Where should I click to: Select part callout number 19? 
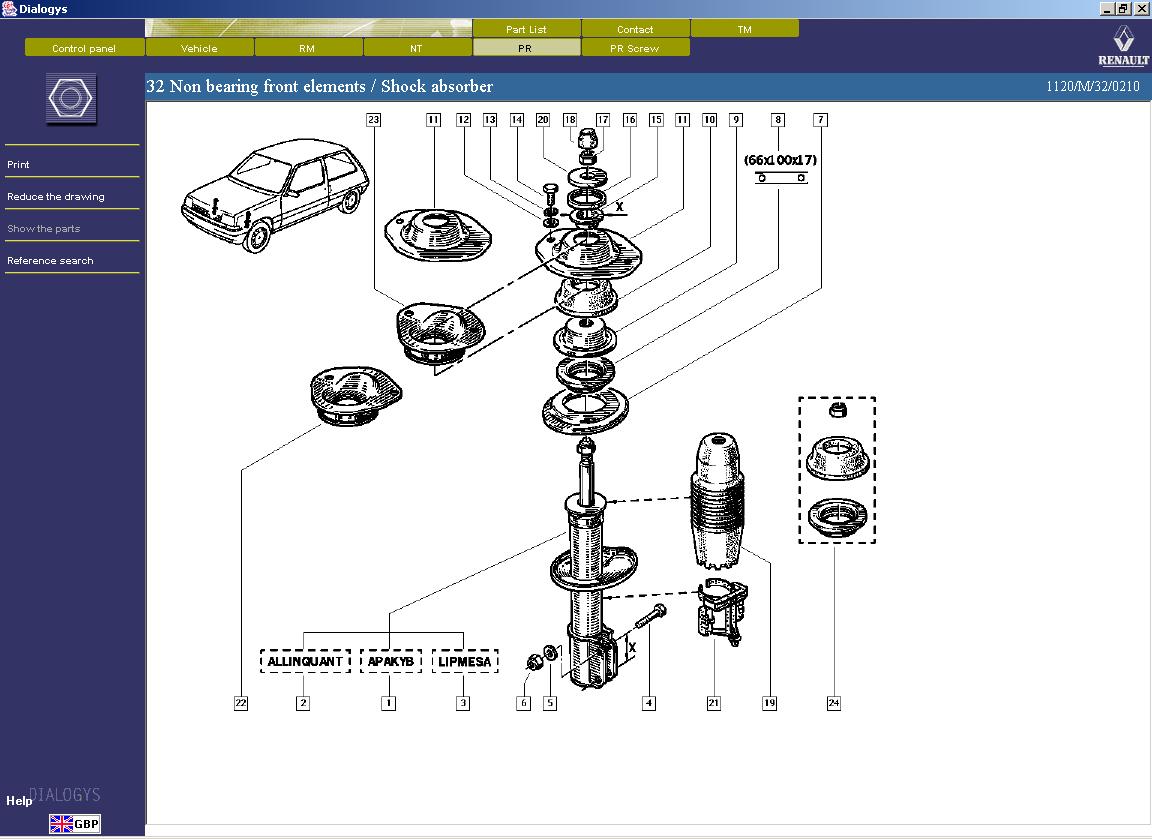(x=769, y=703)
